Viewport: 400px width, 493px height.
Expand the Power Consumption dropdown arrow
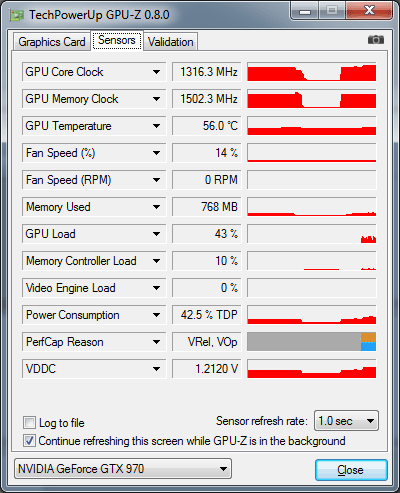[x=156, y=315]
